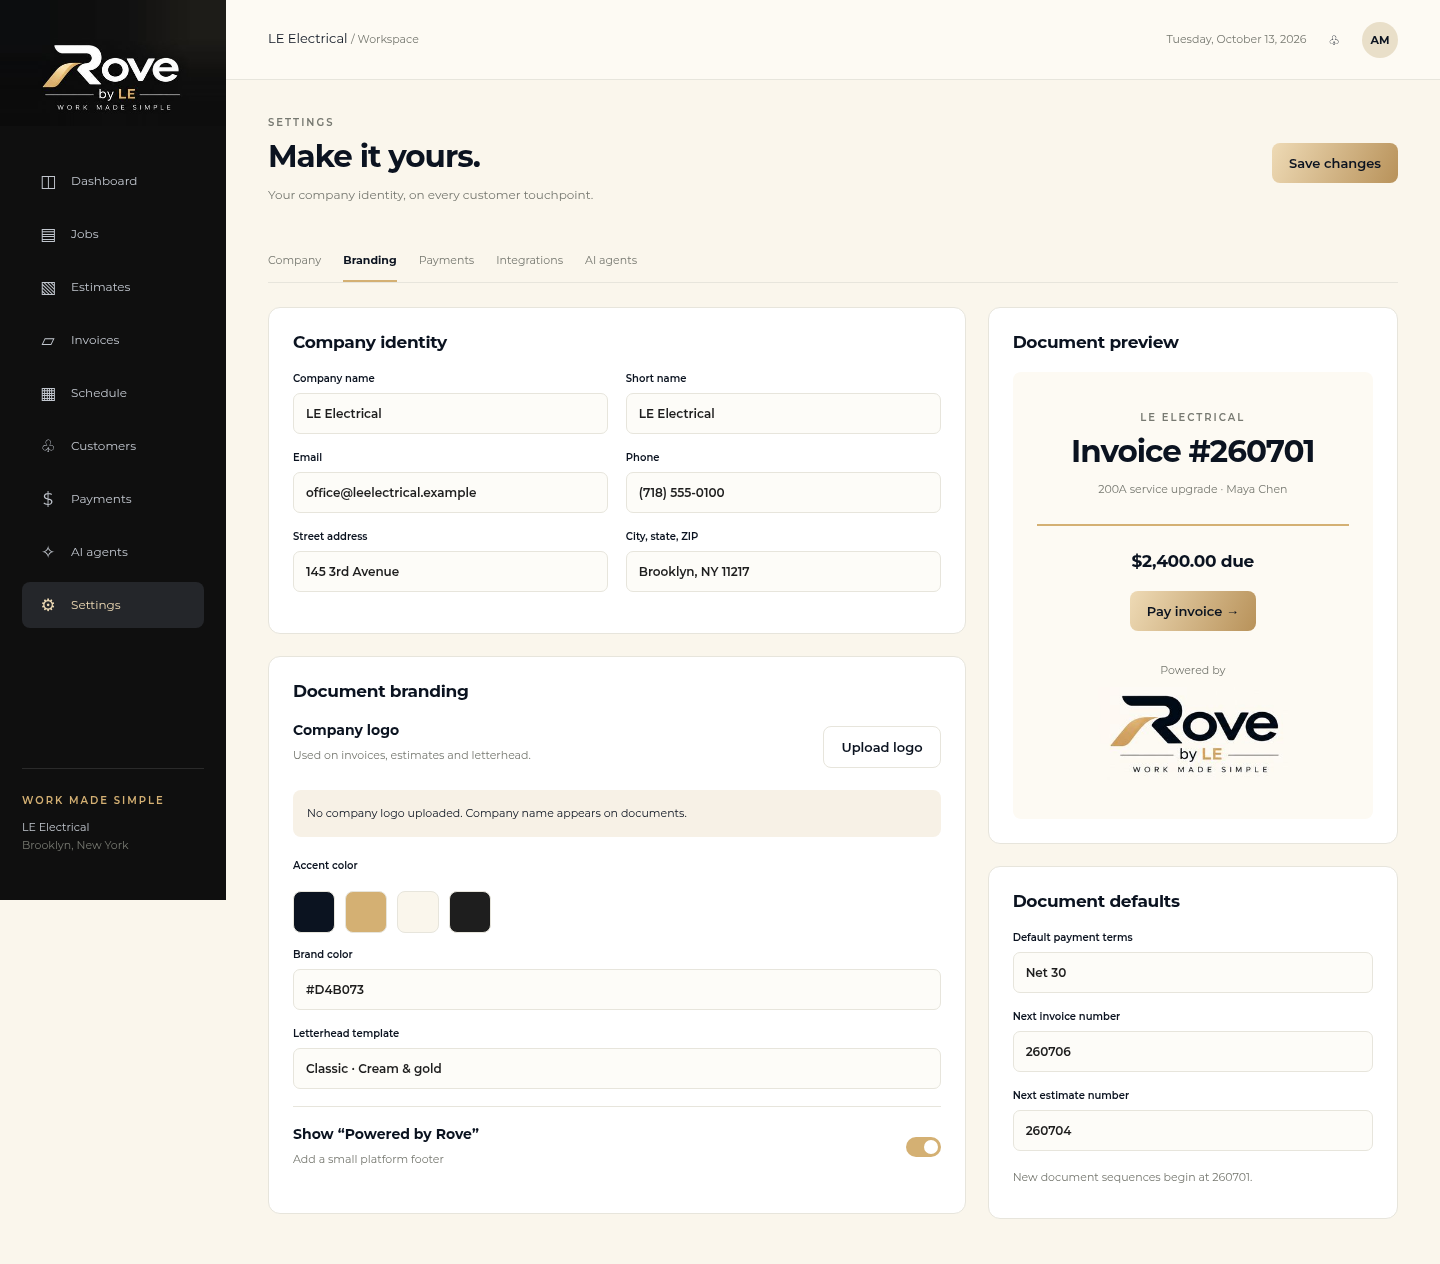Open the AI agents settings tab
The width and height of the screenshot is (1440, 1264).
tap(611, 260)
